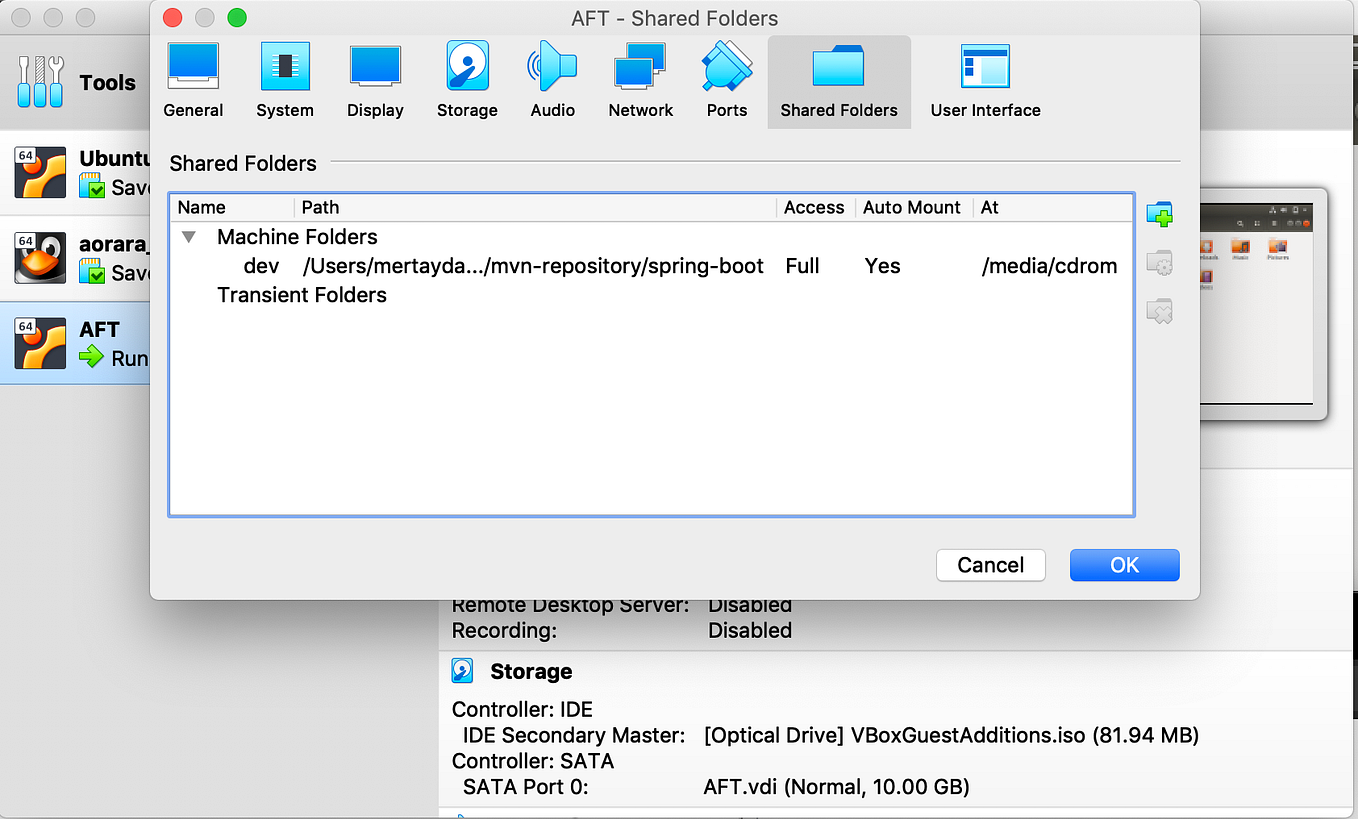Dismiss the dialog with Cancel
This screenshot has width=1358, height=819.
(990, 565)
